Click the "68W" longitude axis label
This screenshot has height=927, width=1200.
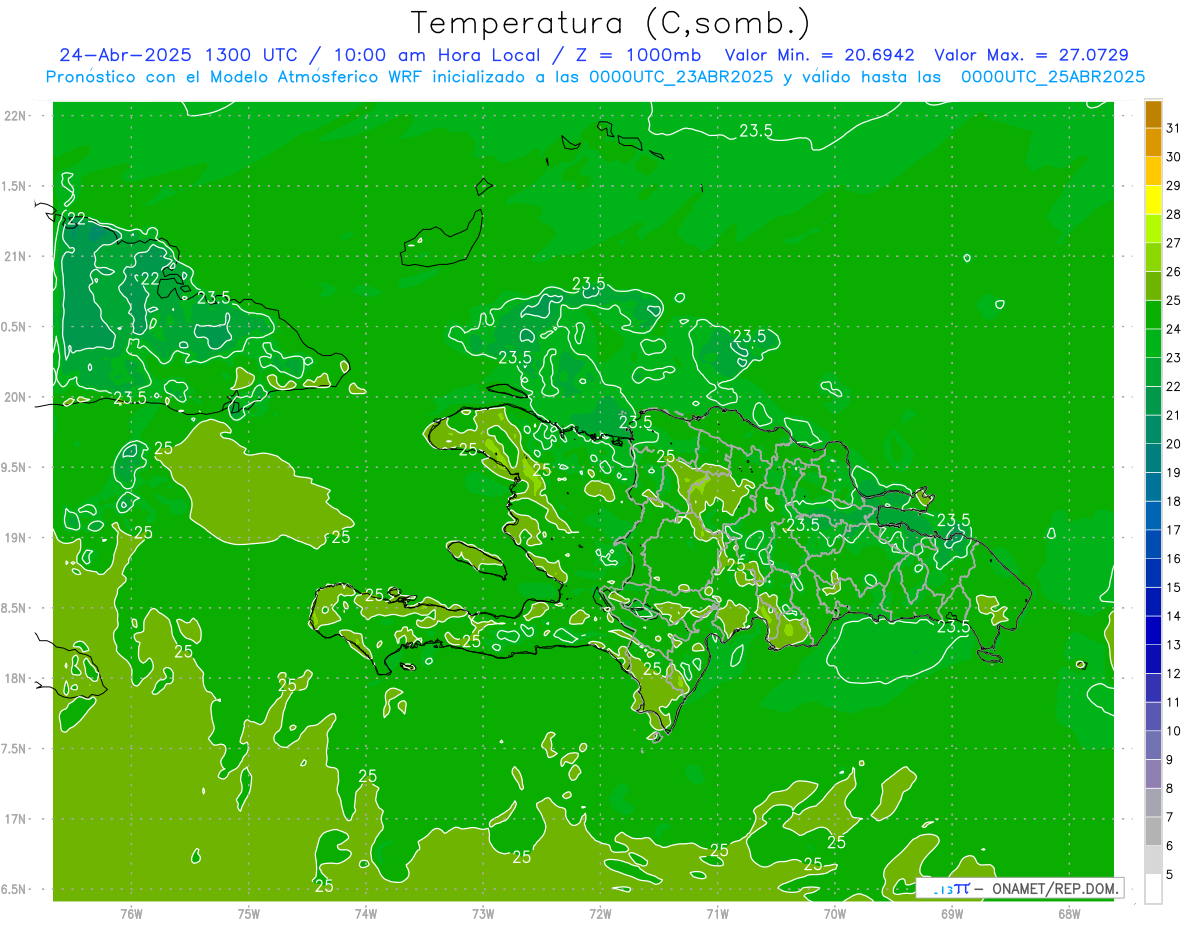[x=1068, y=914]
